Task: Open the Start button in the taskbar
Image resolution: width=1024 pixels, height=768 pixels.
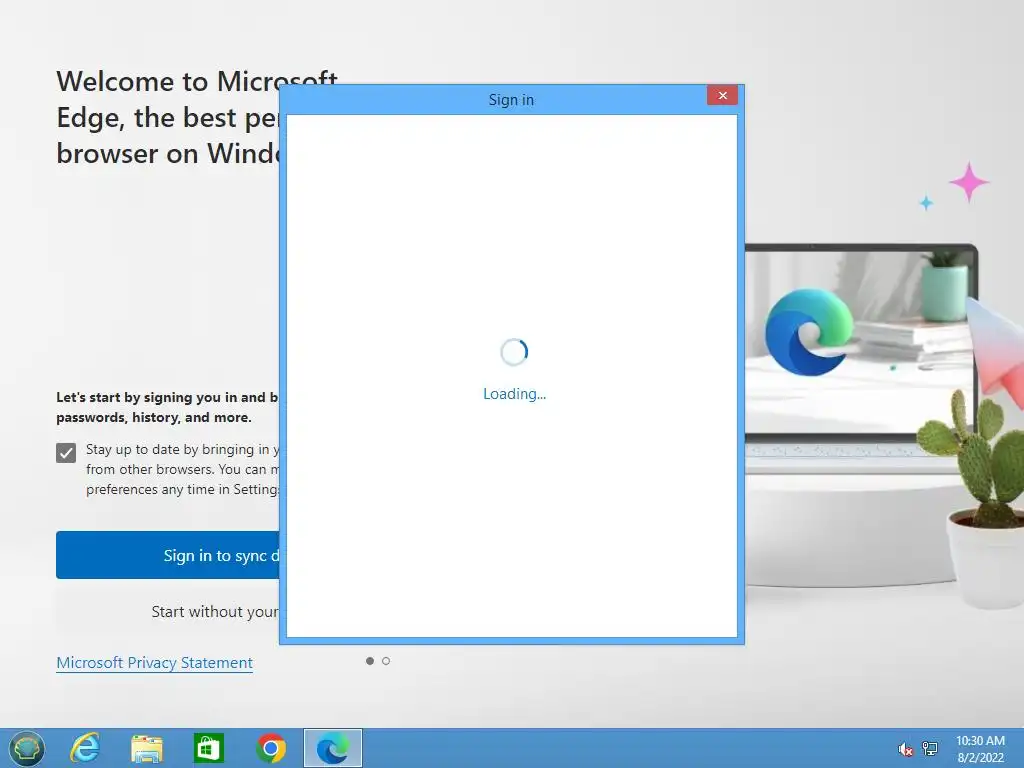Action: pos(26,748)
